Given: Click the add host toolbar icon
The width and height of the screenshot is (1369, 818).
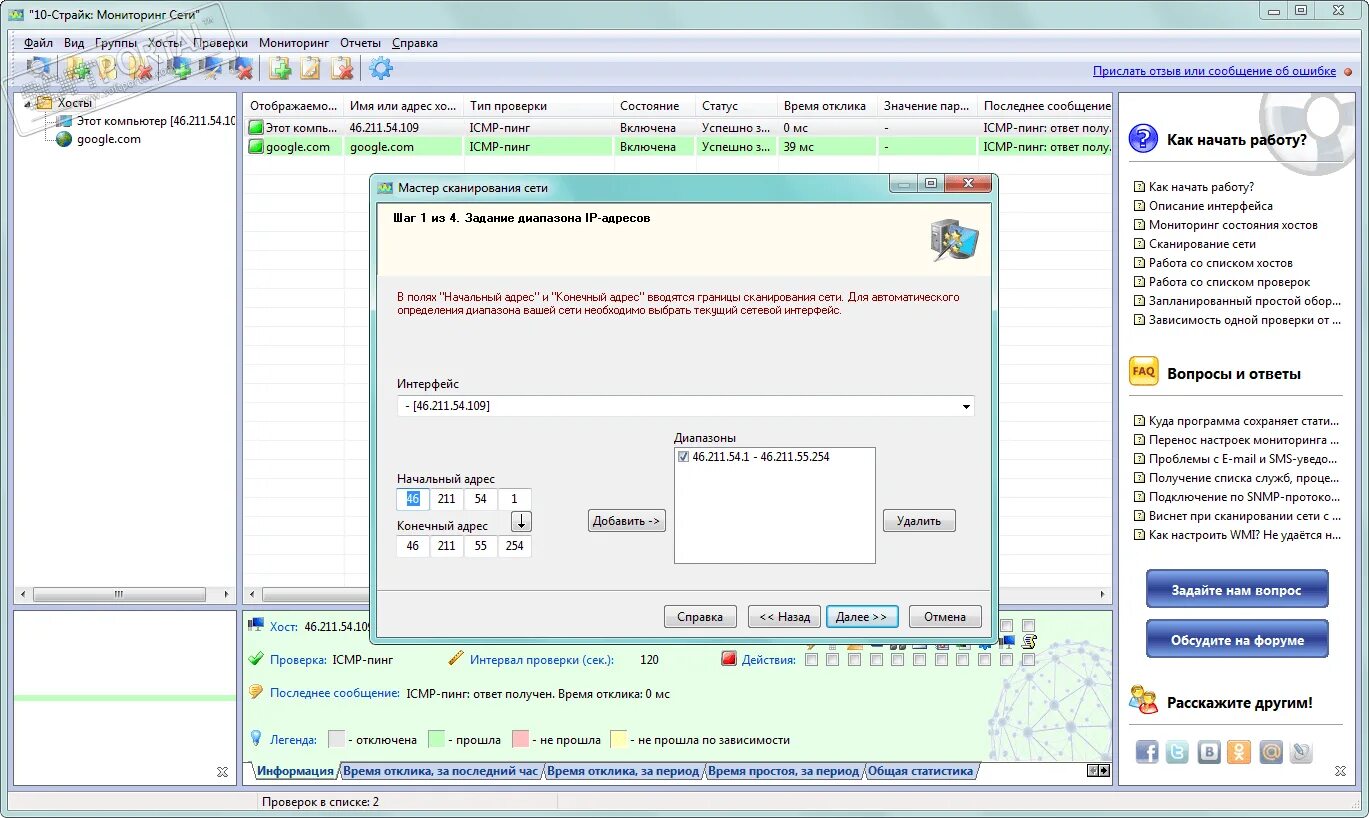Looking at the screenshot, I should (181, 68).
